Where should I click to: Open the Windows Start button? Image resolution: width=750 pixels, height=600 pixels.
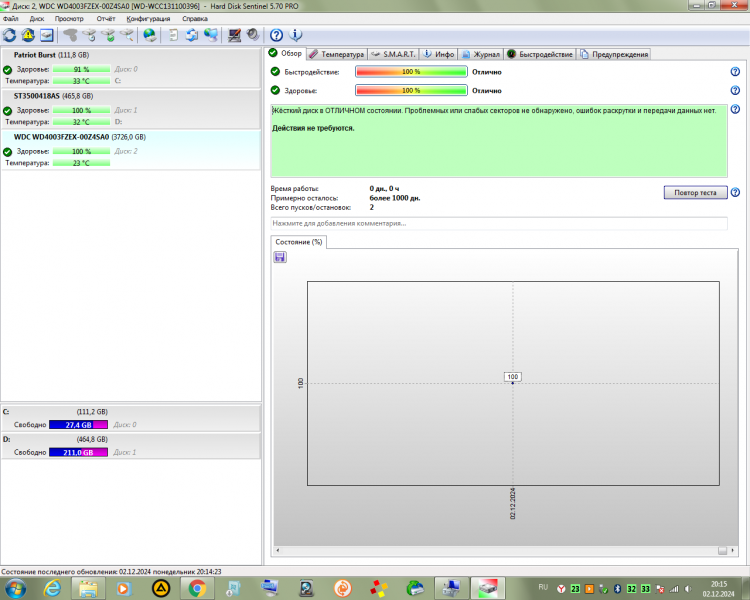[15, 588]
